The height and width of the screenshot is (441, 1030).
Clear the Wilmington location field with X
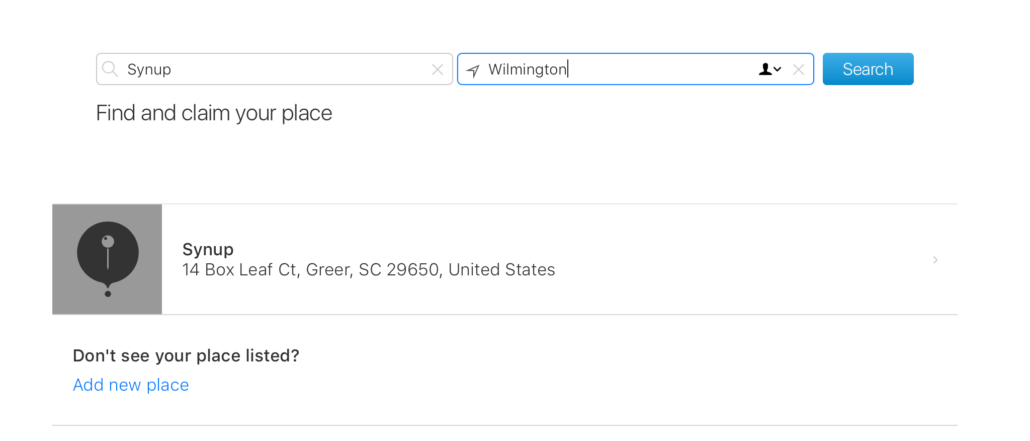(x=798, y=70)
